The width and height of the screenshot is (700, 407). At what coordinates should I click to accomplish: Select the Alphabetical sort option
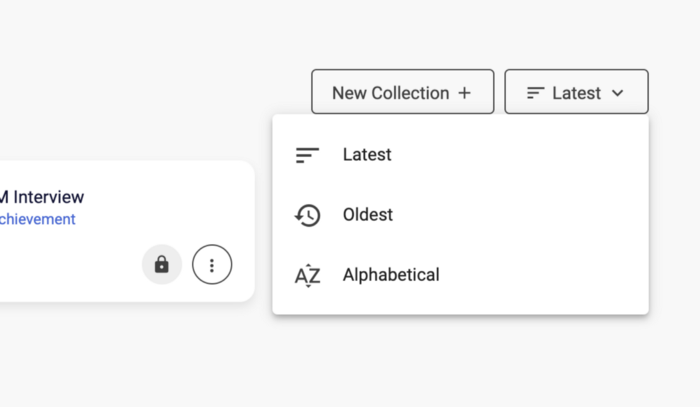(460, 275)
